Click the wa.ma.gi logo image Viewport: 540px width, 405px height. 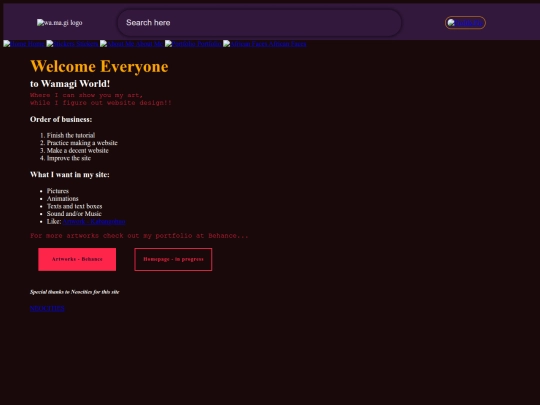click(59, 23)
